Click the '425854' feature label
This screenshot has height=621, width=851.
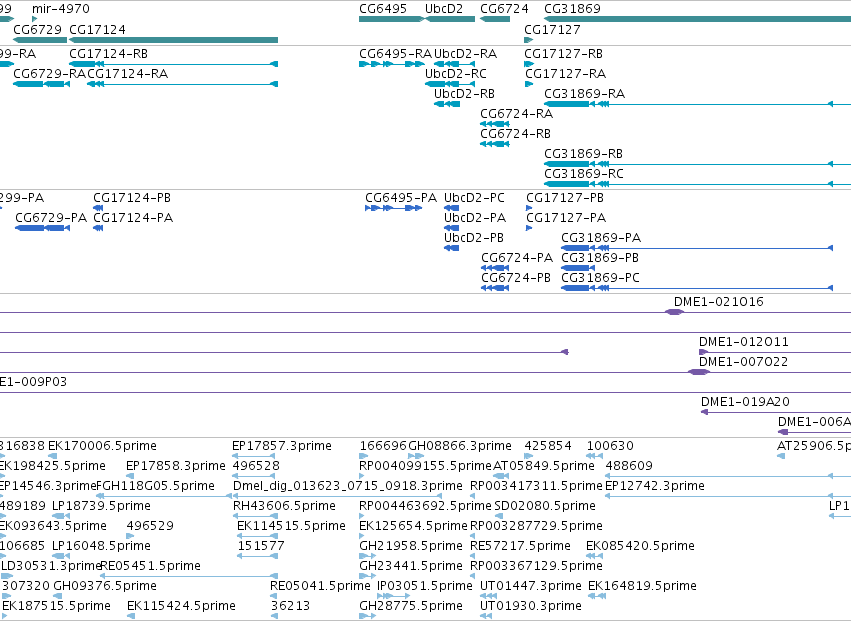pos(548,446)
